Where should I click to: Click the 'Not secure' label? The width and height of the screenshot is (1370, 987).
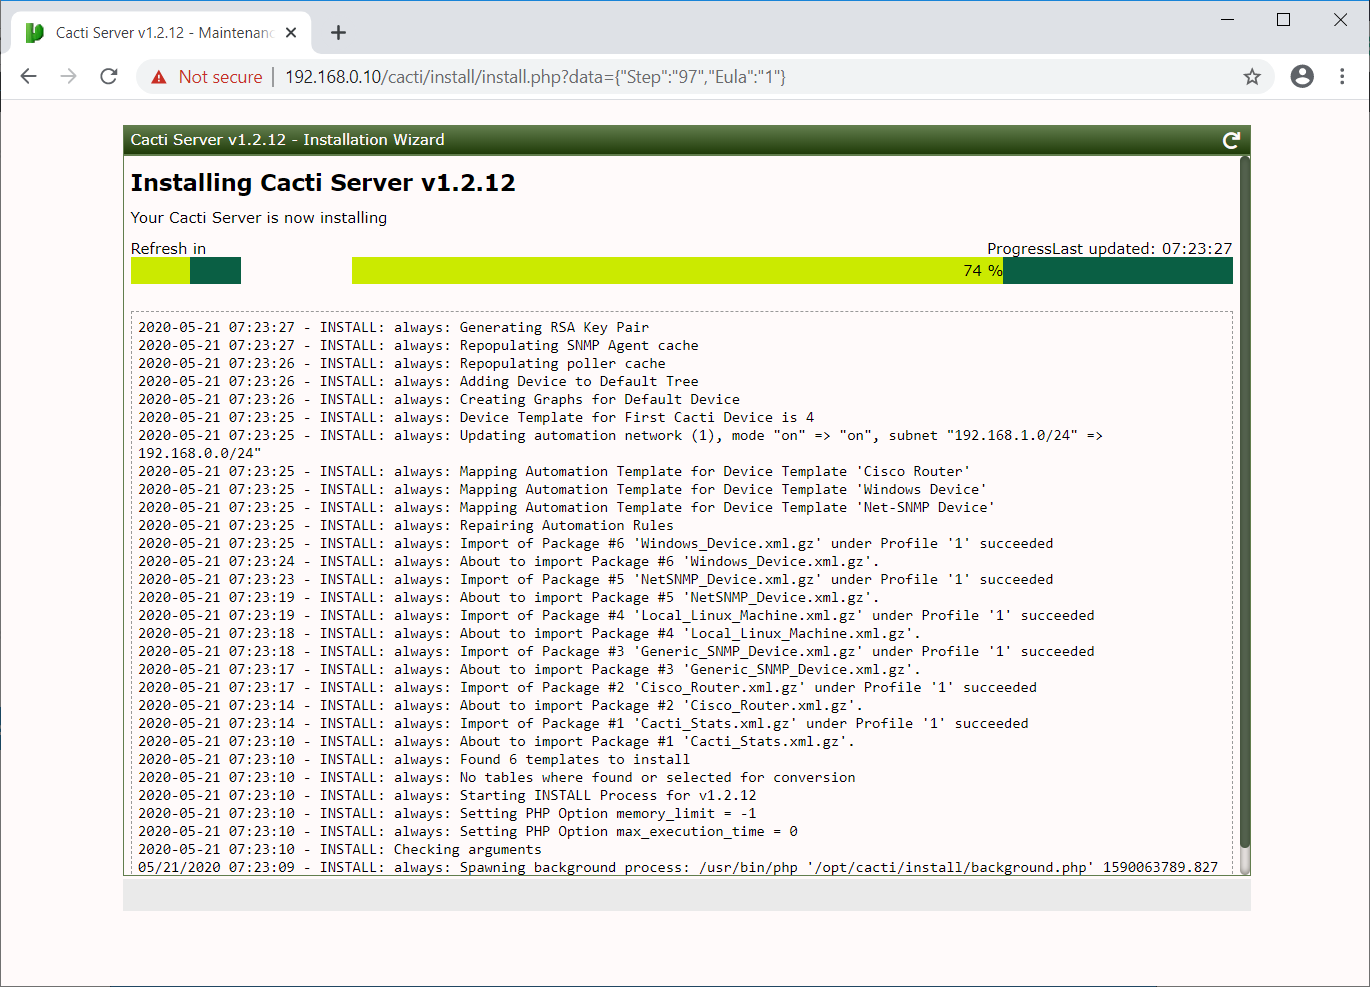[x=220, y=77]
